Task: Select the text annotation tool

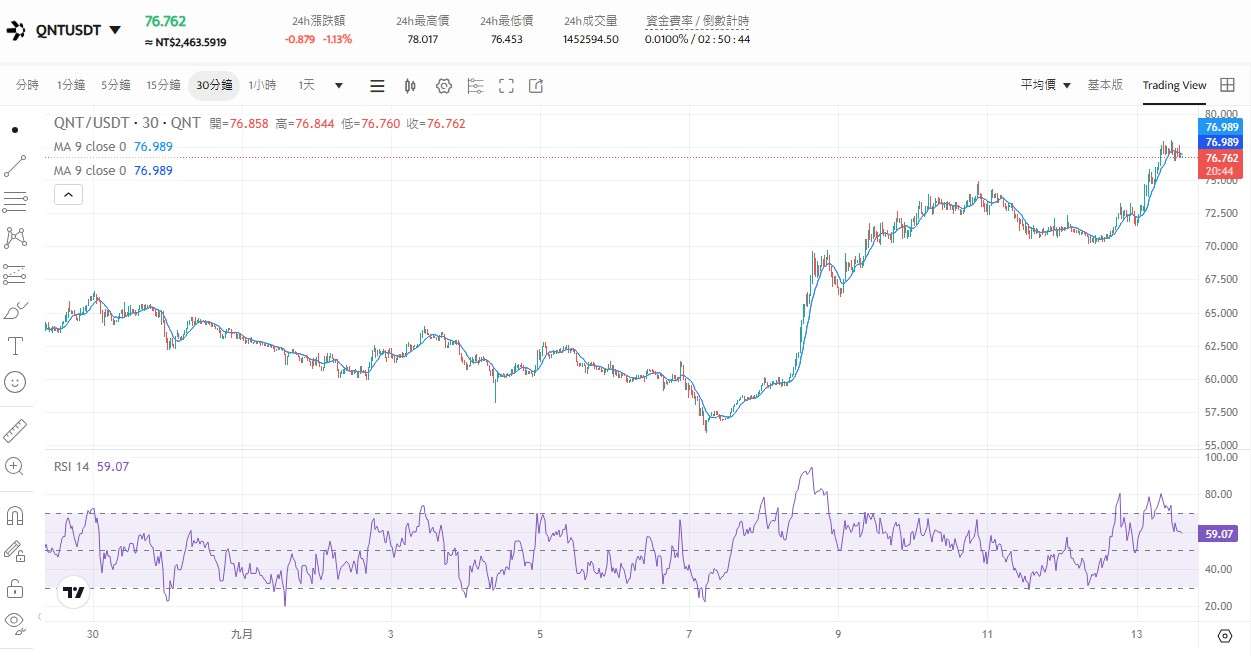Action: tap(14, 346)
